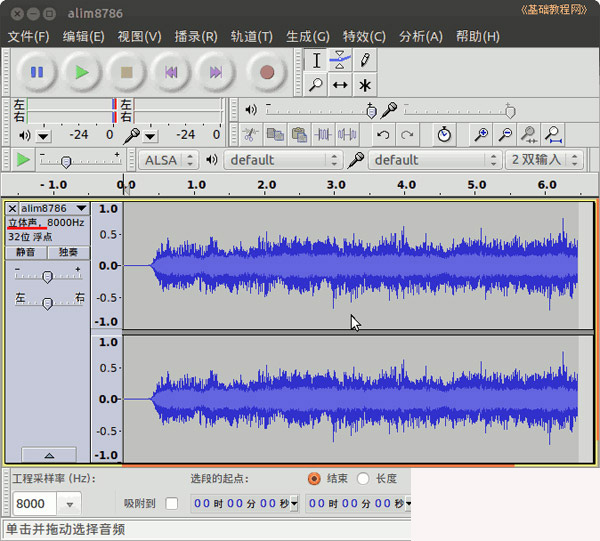Image resolution: width=600 pixels, height=541 pixels.
Task: Start playback with the green Play button
Action: [x=82, y=72]
